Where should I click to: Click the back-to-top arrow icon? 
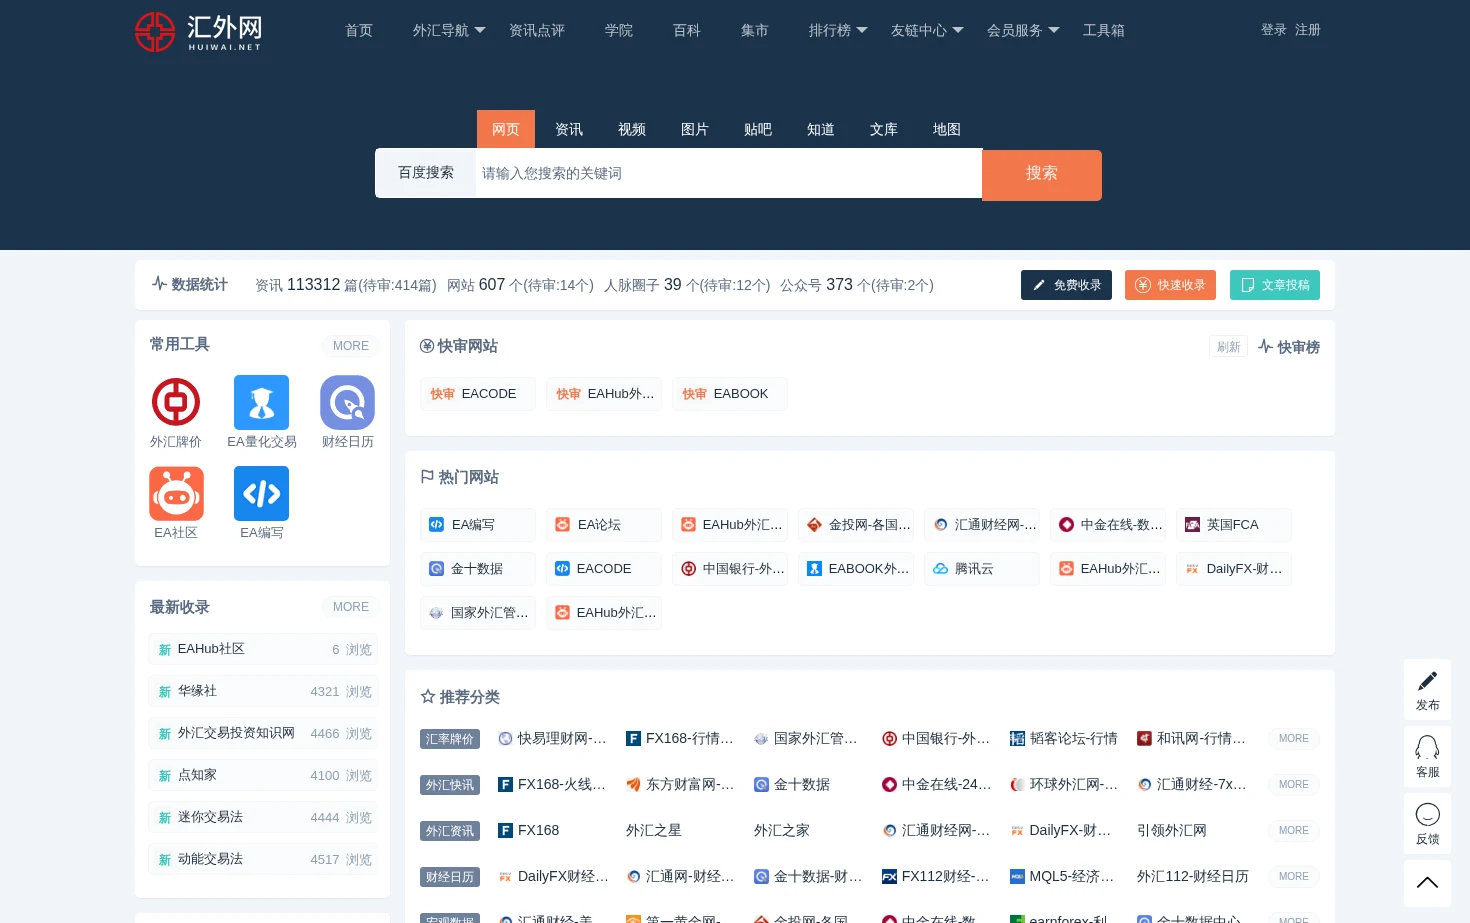pyautogui.click(x=1428, y=883)
